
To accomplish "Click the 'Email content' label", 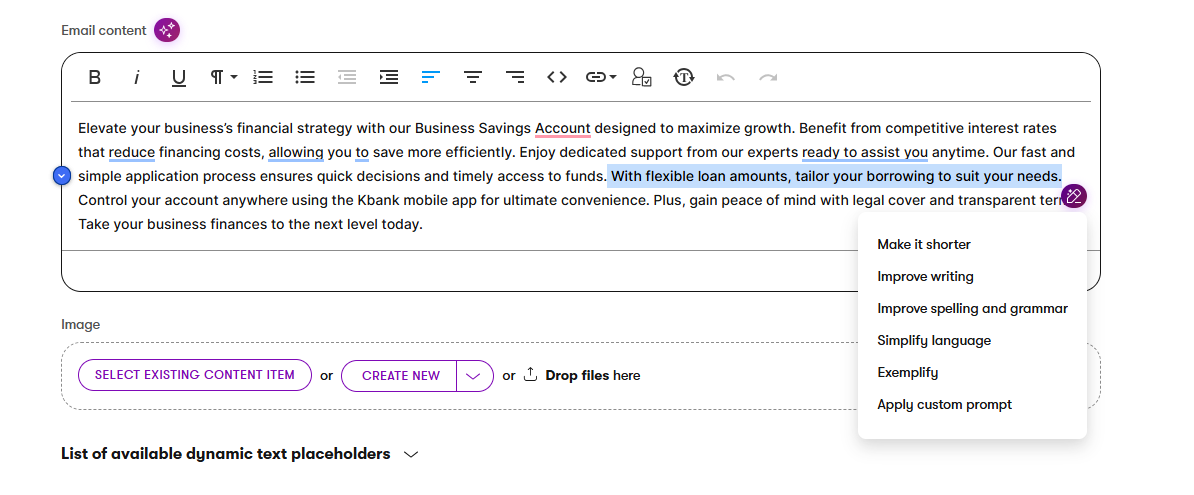I will (104, 30).
